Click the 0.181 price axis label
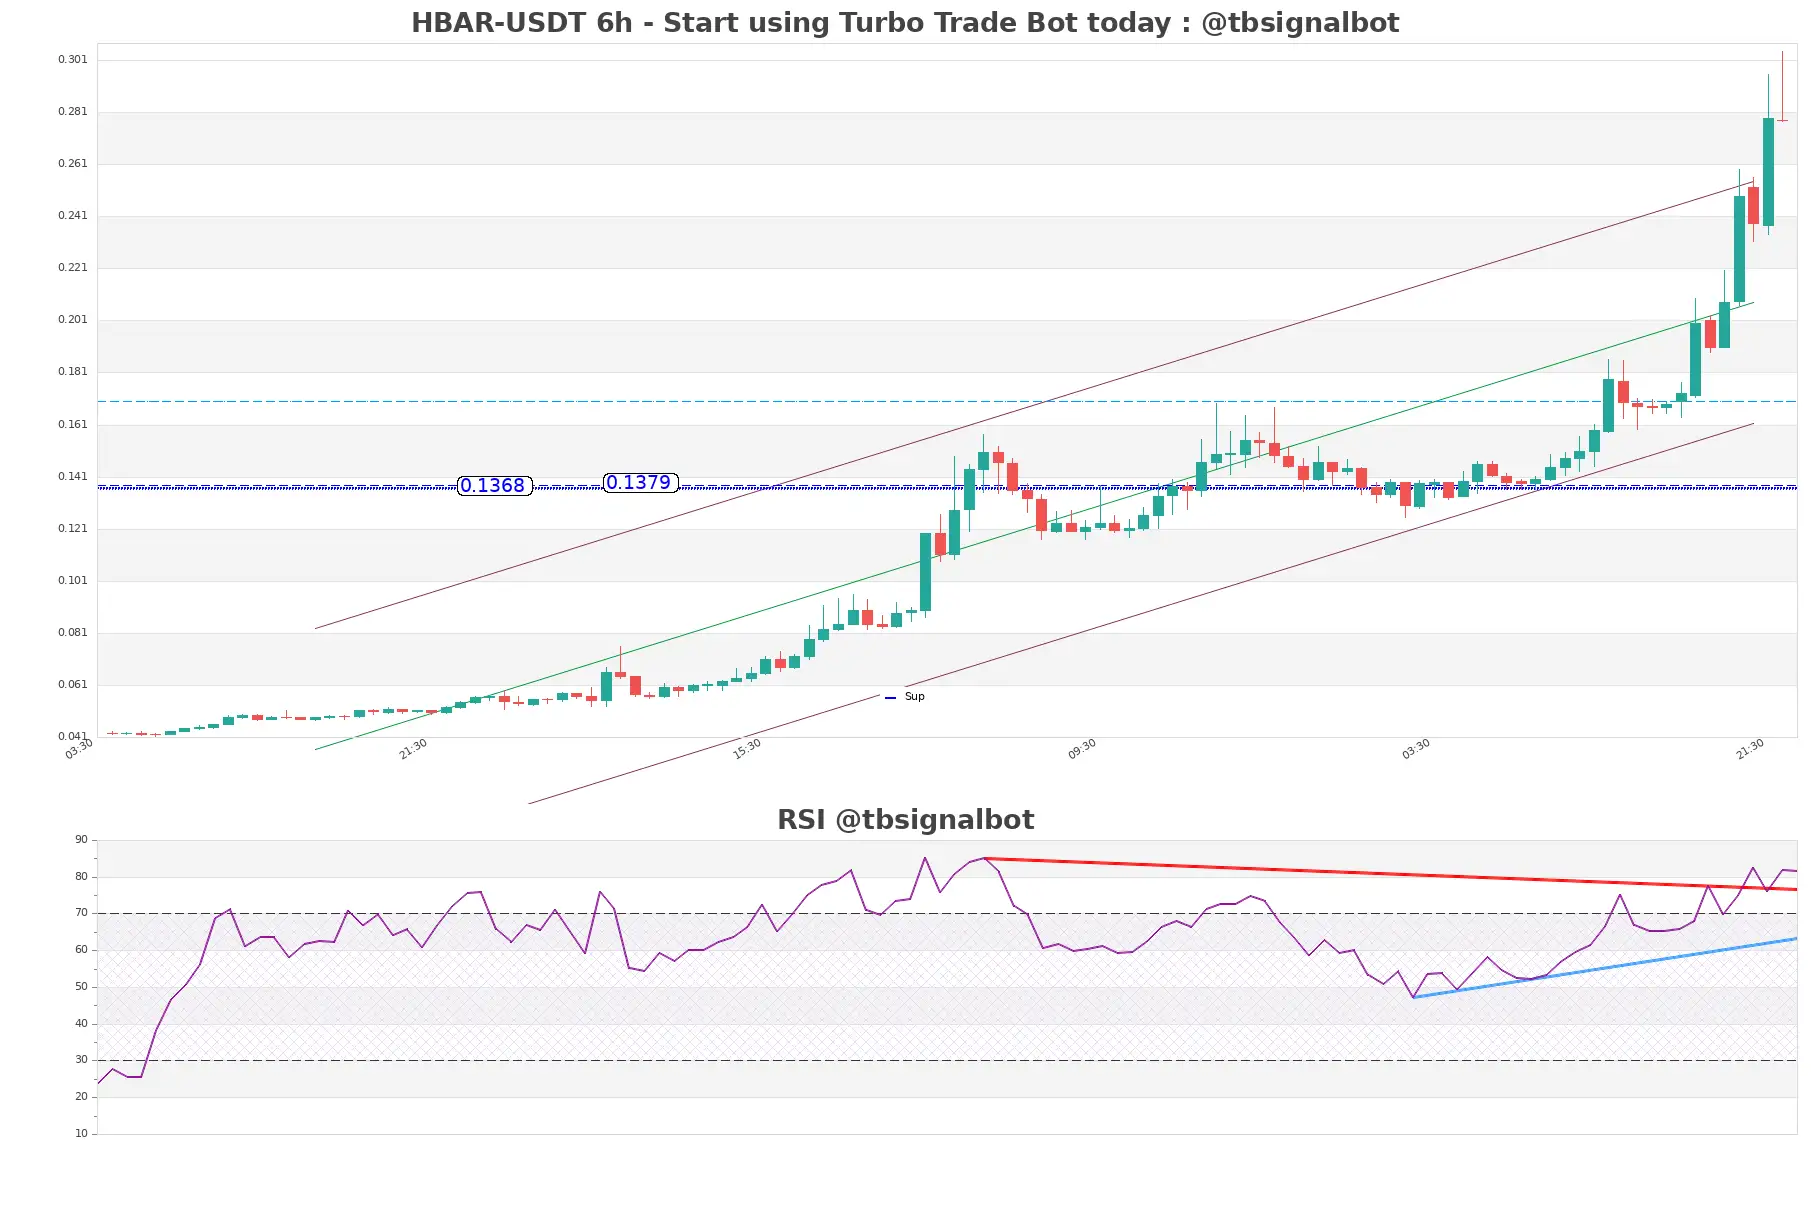The width and height of the screenshot is (1811, 1208). pyautogui.click(x=72, y=372)
